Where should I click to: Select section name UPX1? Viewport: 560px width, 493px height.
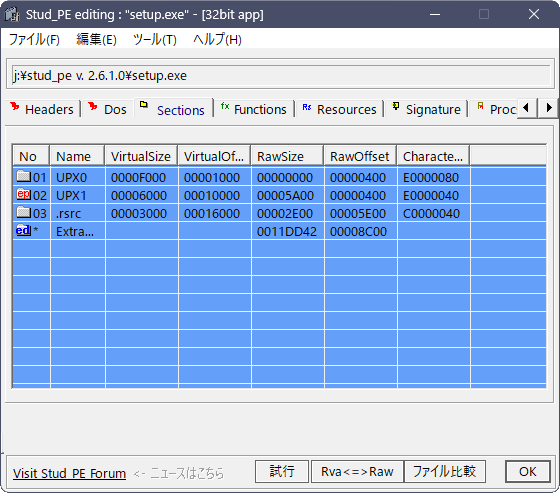[71, 195]
